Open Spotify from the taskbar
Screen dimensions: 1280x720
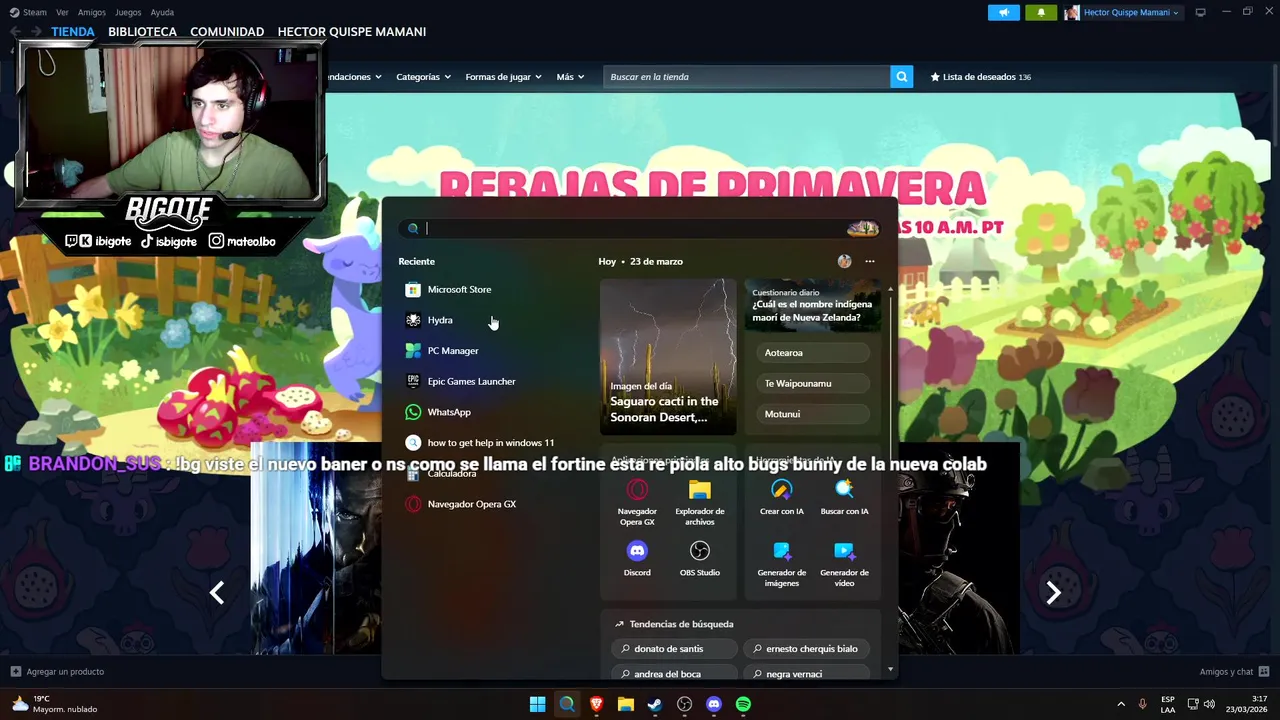(x=743, y=704)
